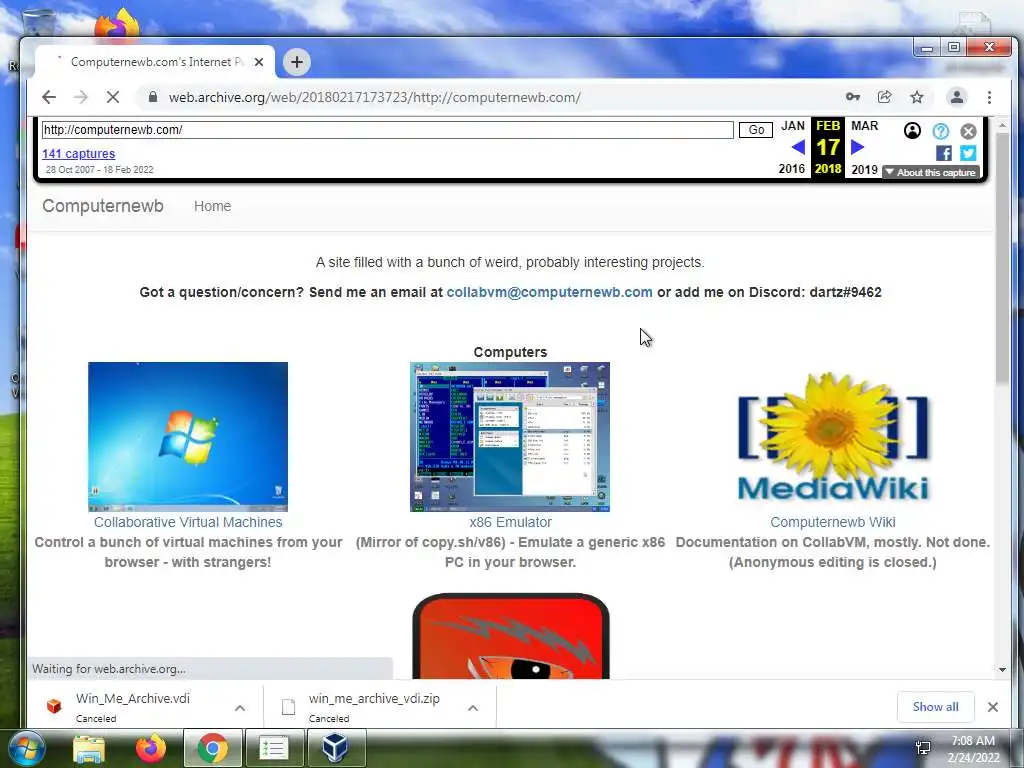This screenshot has height=768, width=1024.
Task: Share the capture on Twitter
Action: click(x=968, y=153)
